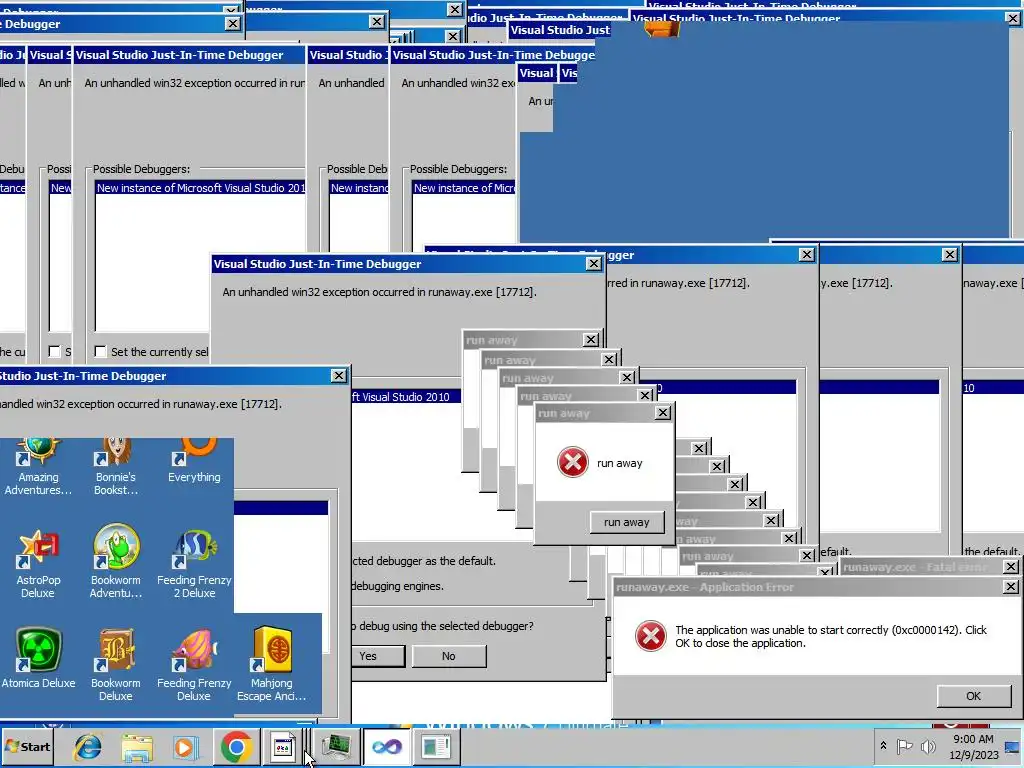Select the Mahjong Escape desktop icon
The height and width of the screenshot is (768, 1024).
(272, 665)
